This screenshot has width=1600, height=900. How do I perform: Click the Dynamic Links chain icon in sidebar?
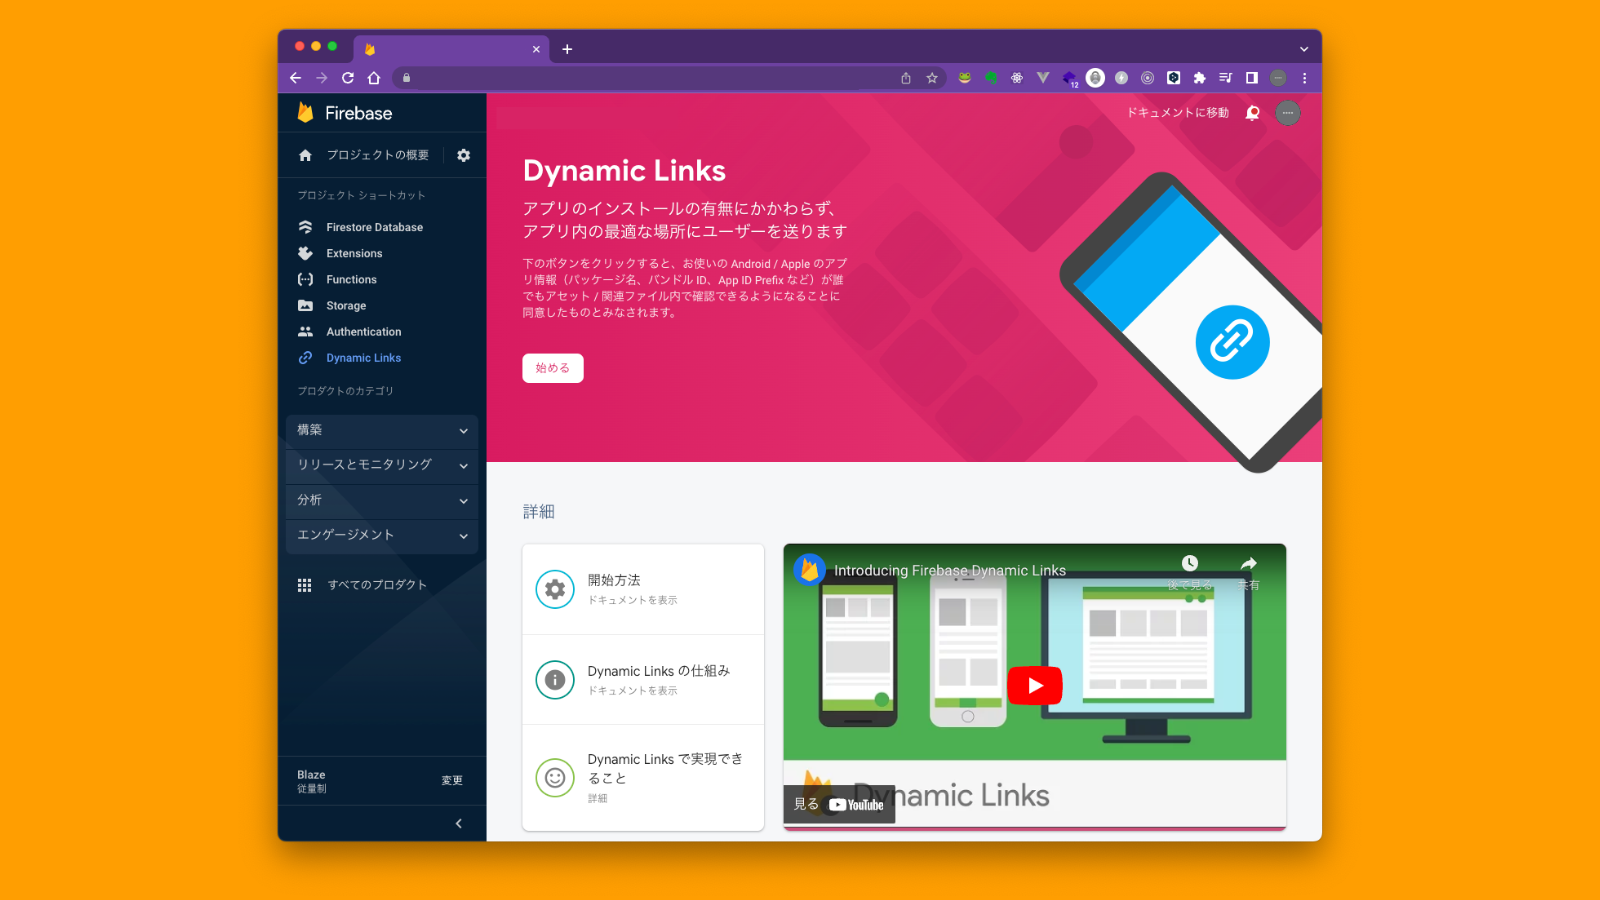305,357
